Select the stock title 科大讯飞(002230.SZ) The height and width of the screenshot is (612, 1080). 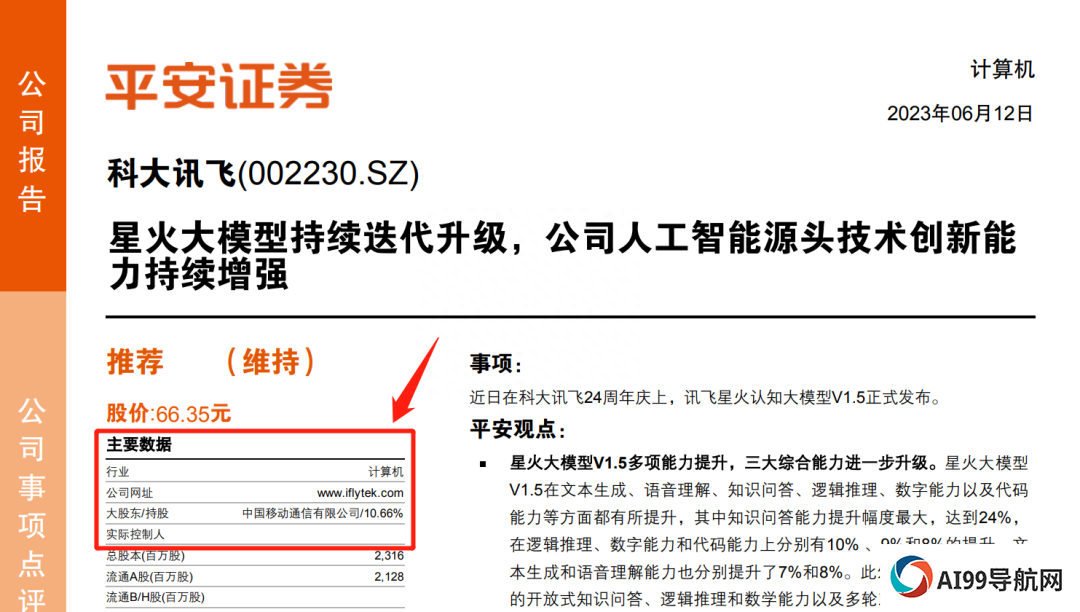click(x=263, y=173)
